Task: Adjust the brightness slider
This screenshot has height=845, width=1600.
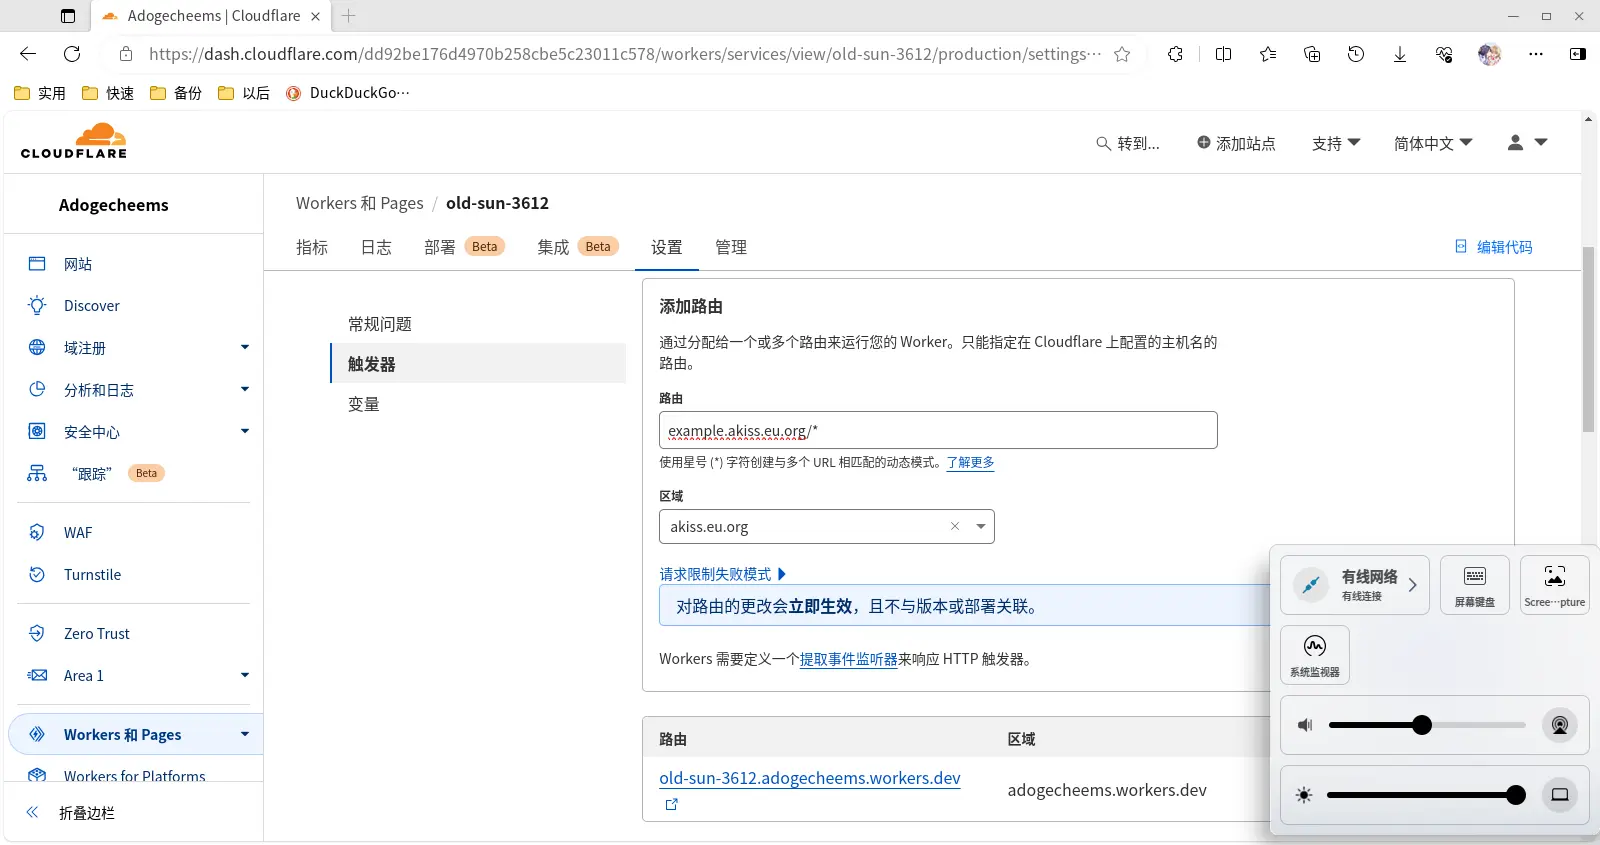Action: click(x=1427, y=795)
